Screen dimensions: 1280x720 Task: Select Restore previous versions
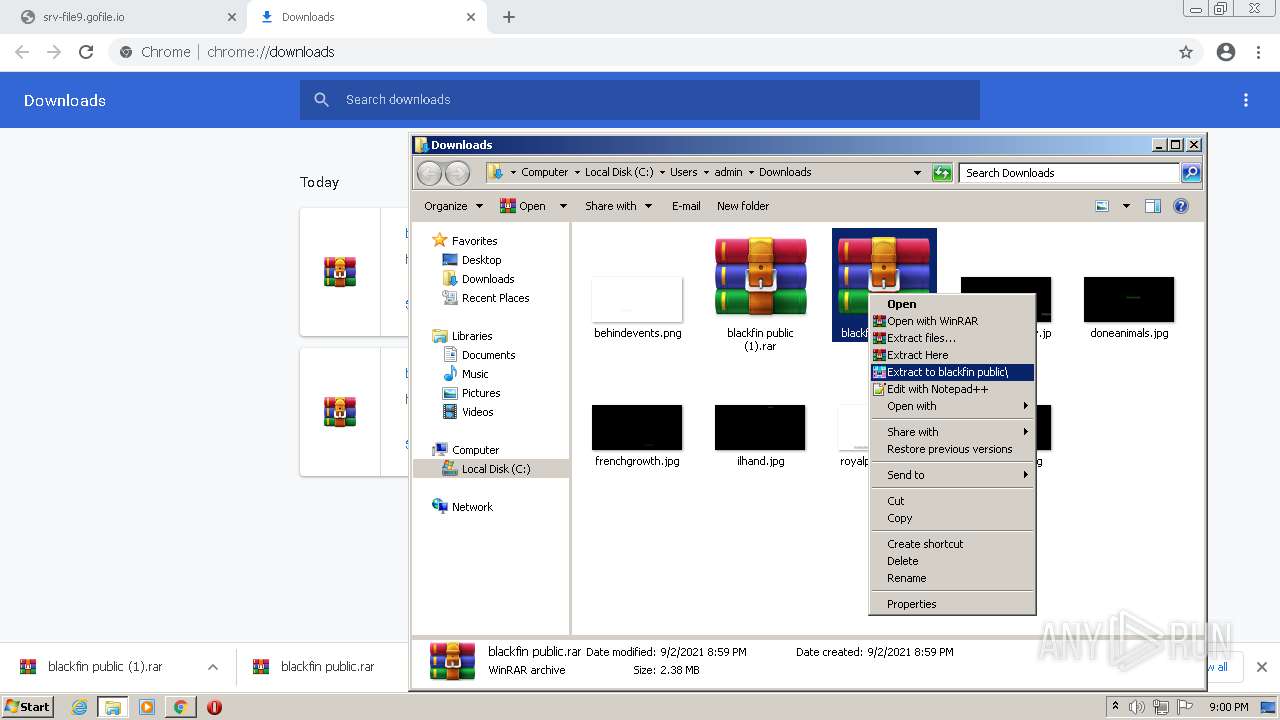[952, 449]
